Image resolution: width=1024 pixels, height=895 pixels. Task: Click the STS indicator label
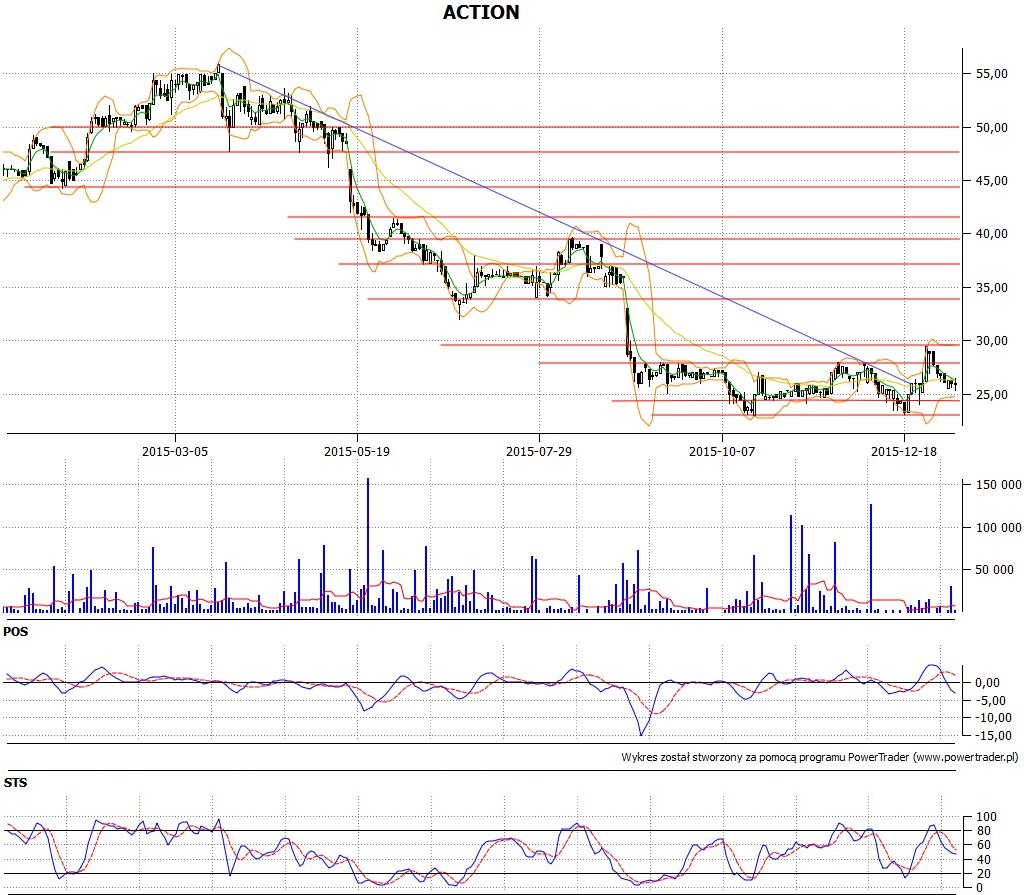16,783
